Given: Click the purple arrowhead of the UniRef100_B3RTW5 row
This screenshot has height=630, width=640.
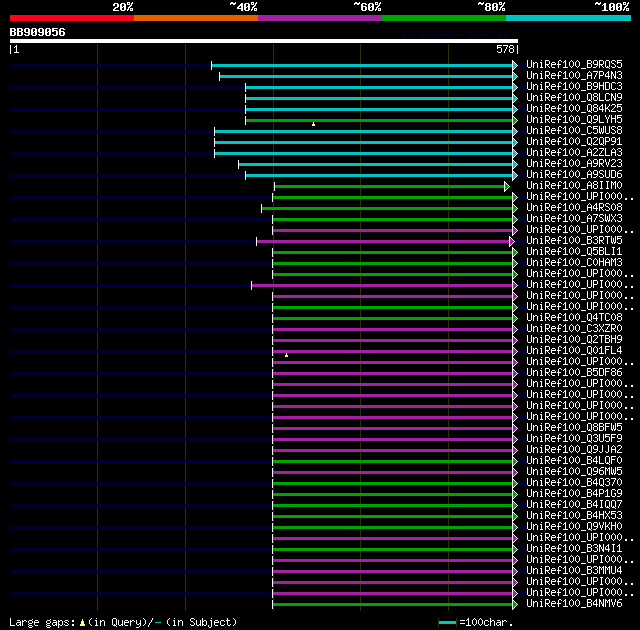Looking at the screenshot, I should pyautogui.click(x=512, y=242).
